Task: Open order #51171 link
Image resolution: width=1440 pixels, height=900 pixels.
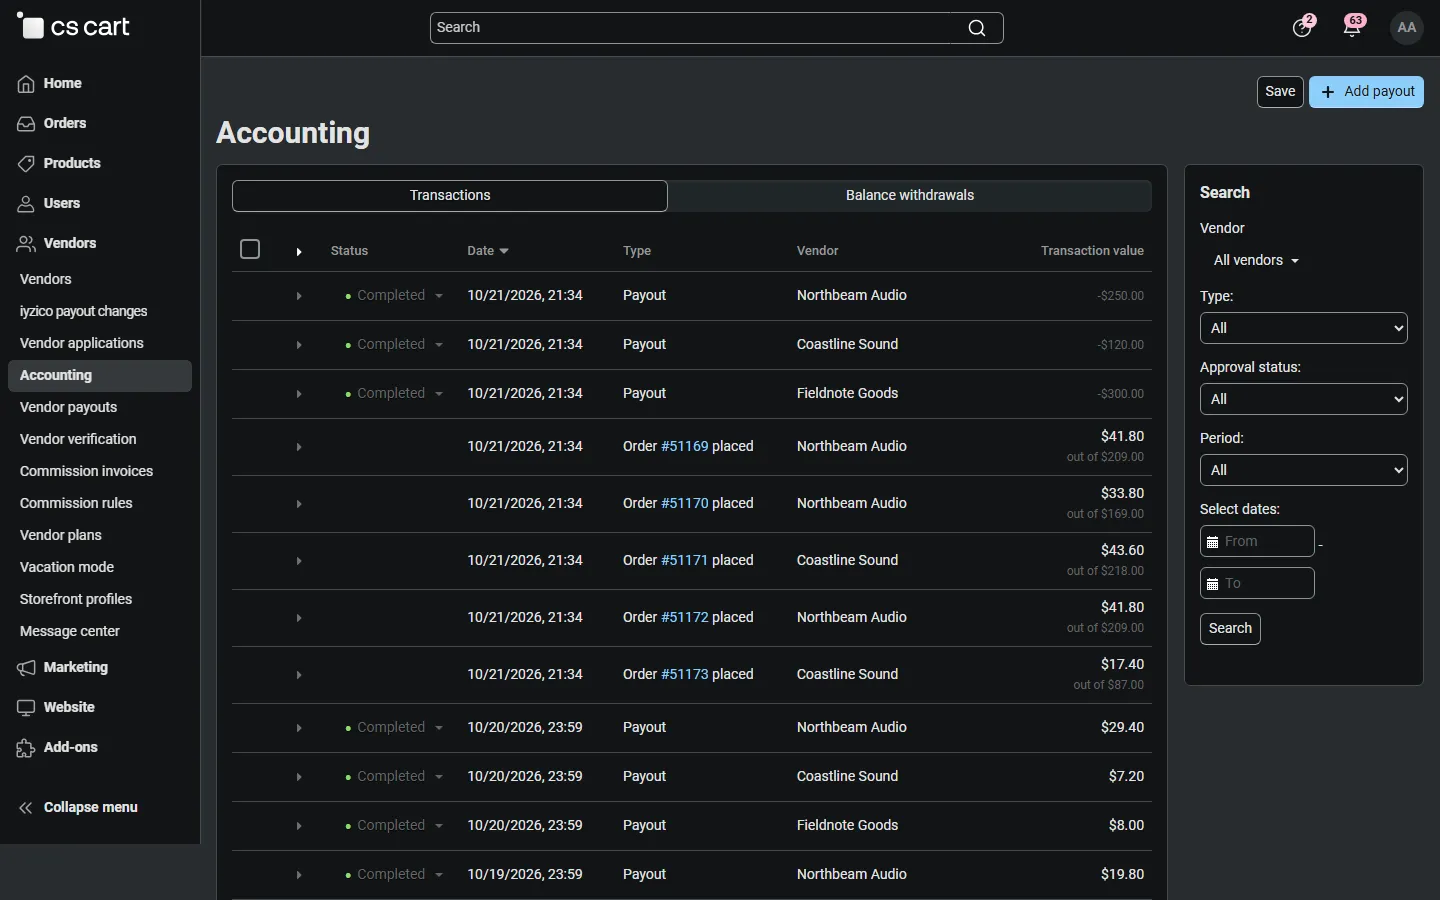Action: click(685, 561)
